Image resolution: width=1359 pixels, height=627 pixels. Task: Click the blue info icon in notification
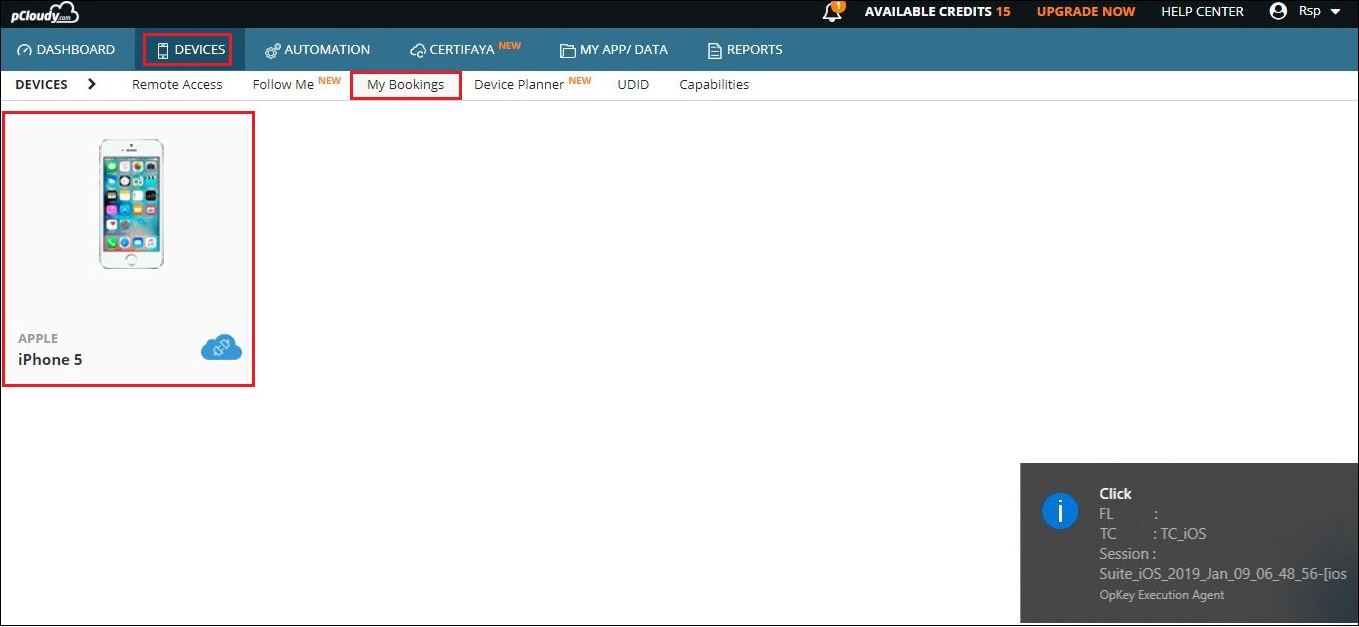point(1059,512)
